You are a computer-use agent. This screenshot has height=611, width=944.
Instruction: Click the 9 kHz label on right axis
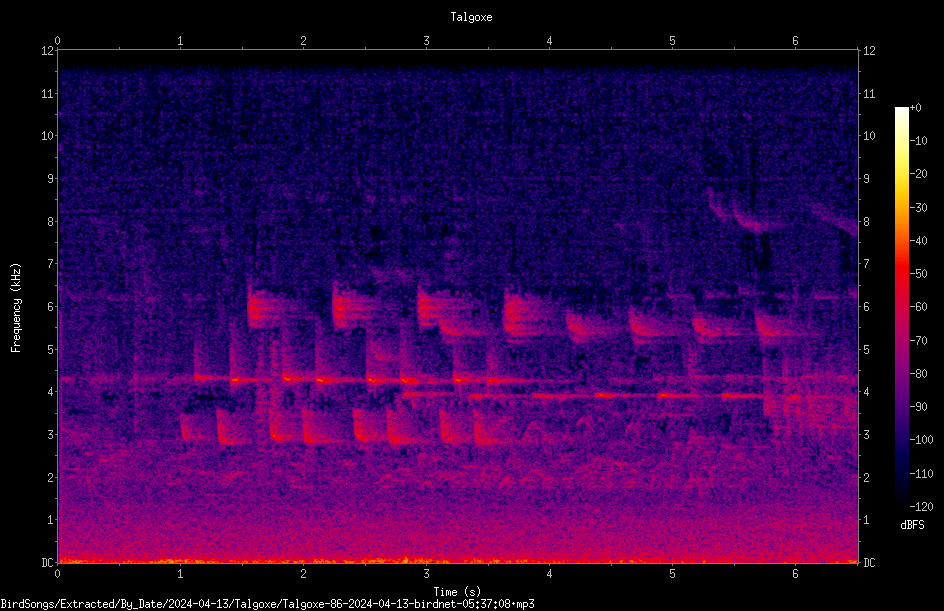(866, 178)
